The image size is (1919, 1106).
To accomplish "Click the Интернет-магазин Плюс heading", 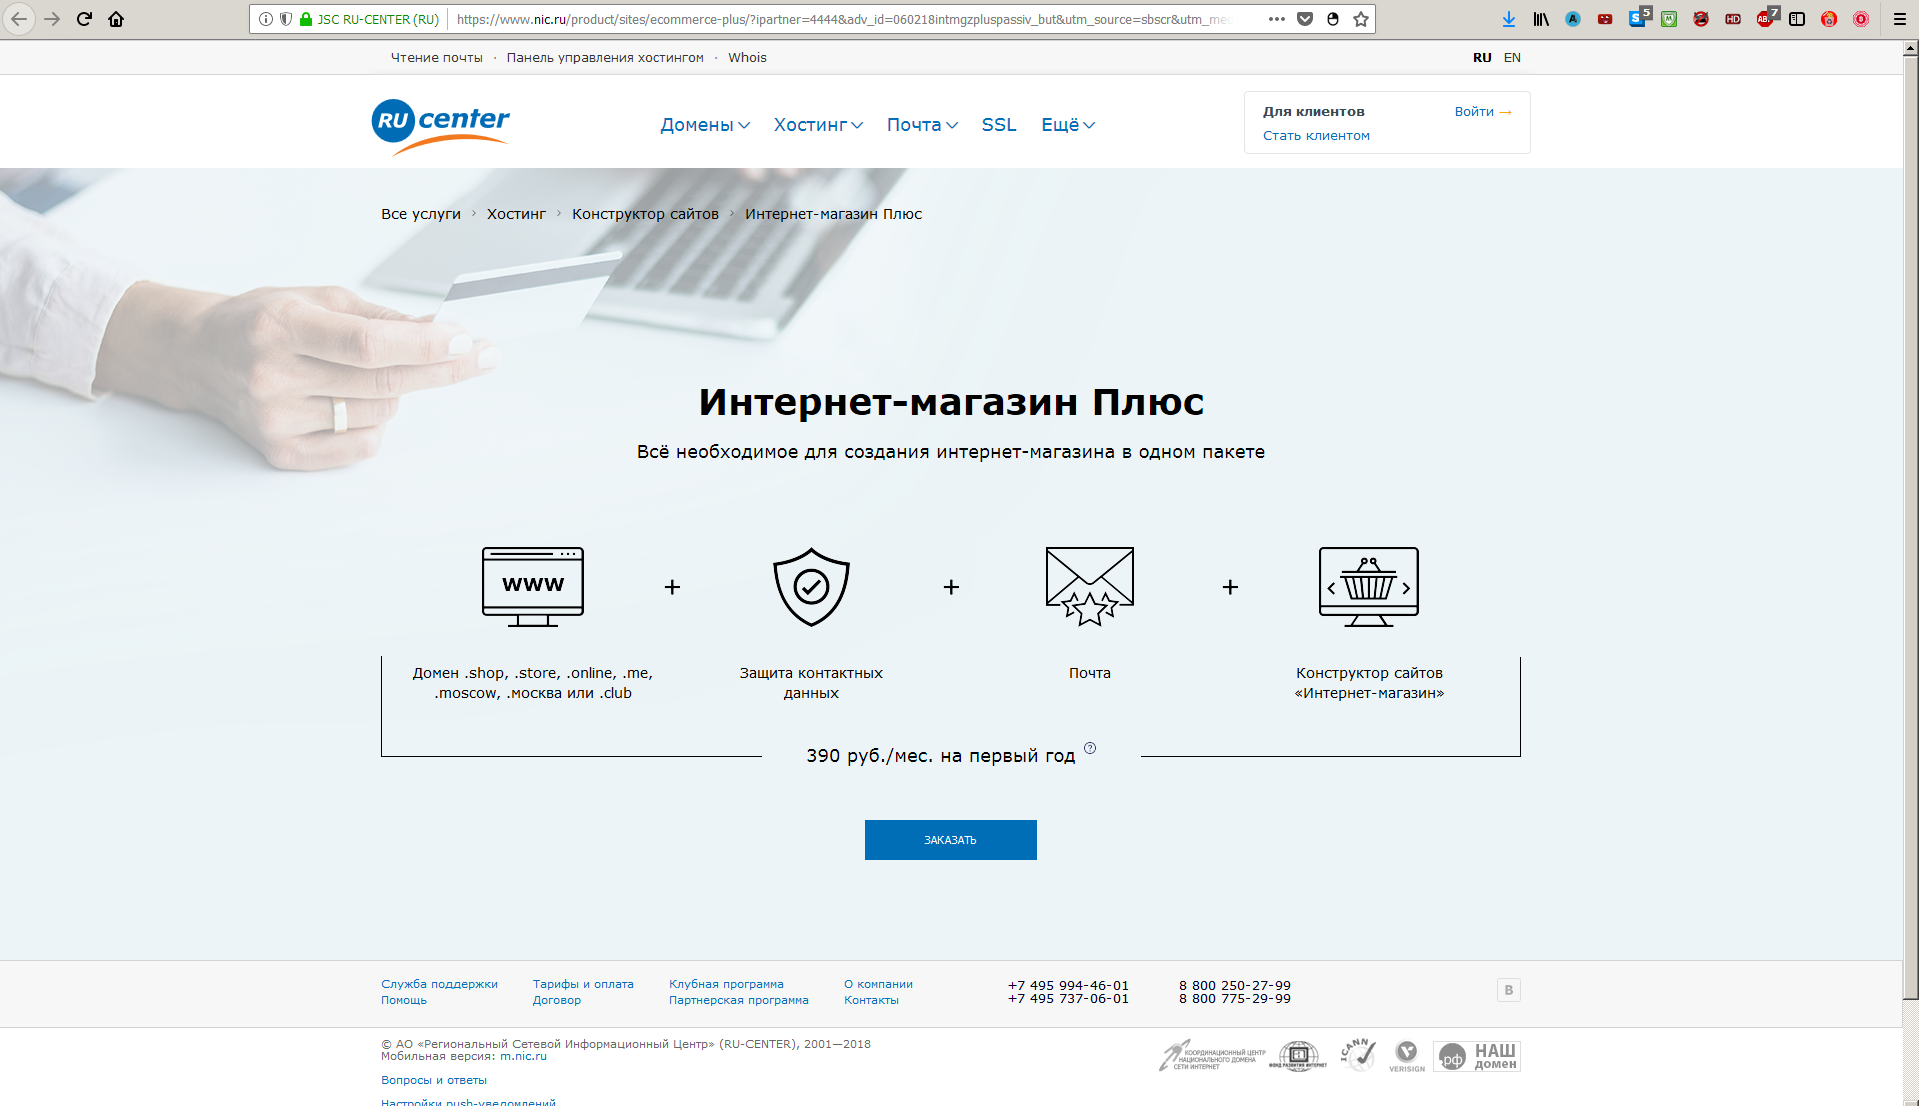I will point(951,402).
